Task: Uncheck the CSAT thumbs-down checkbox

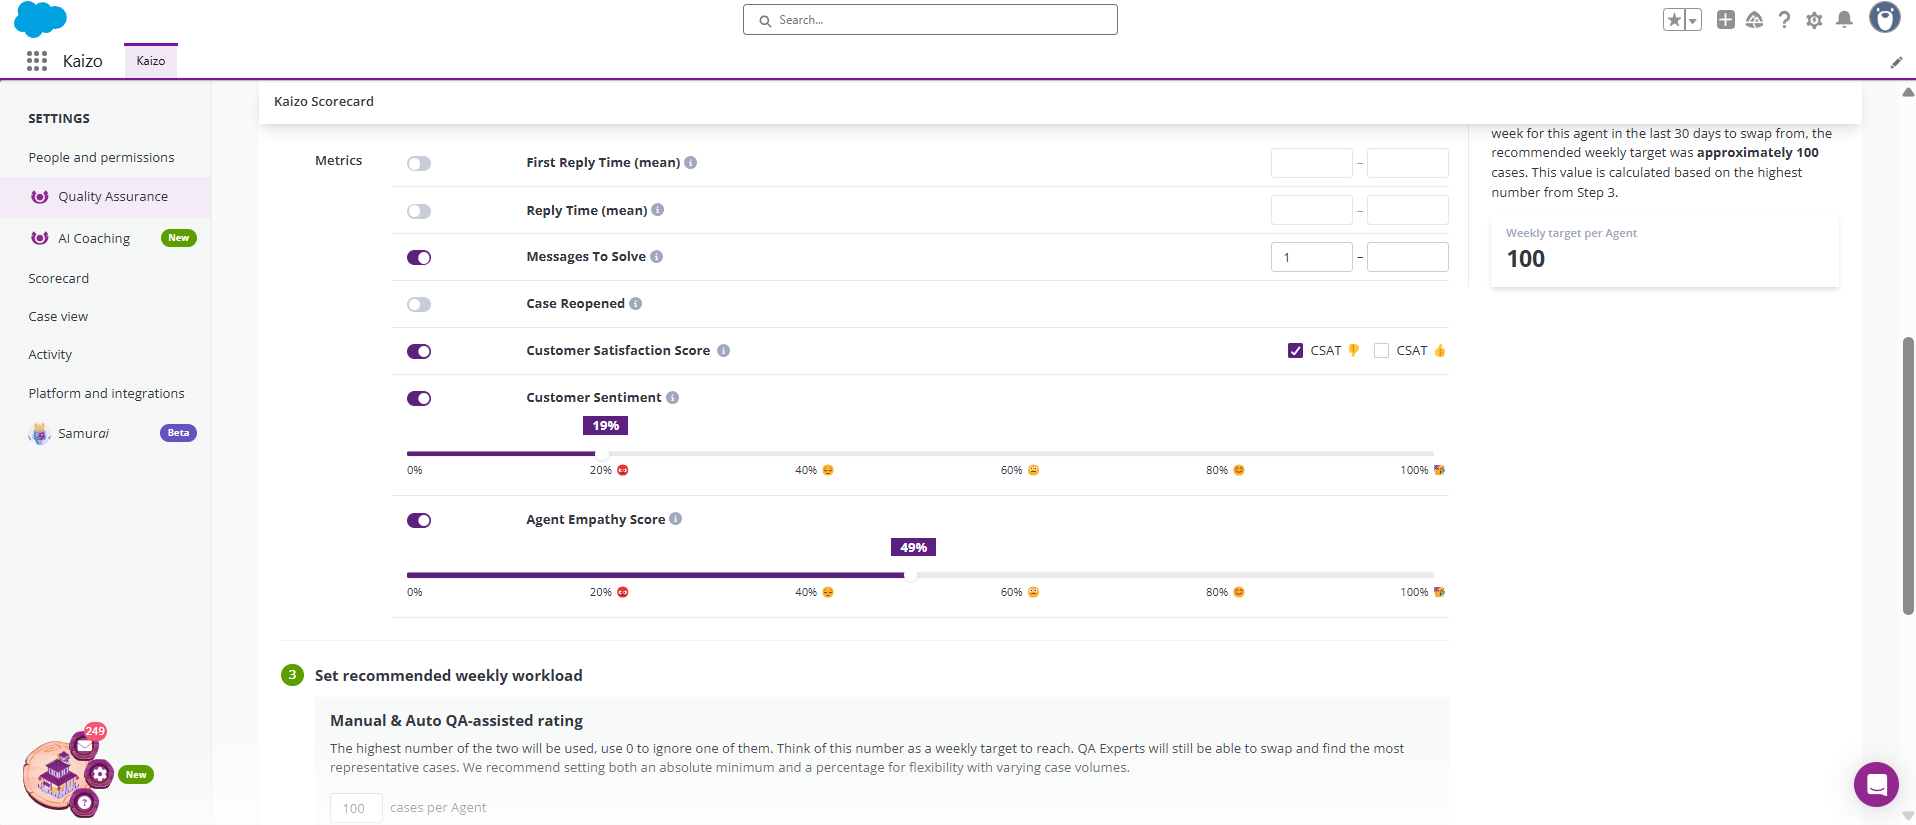Action: pyautogui.click(x=1295, y=351)
